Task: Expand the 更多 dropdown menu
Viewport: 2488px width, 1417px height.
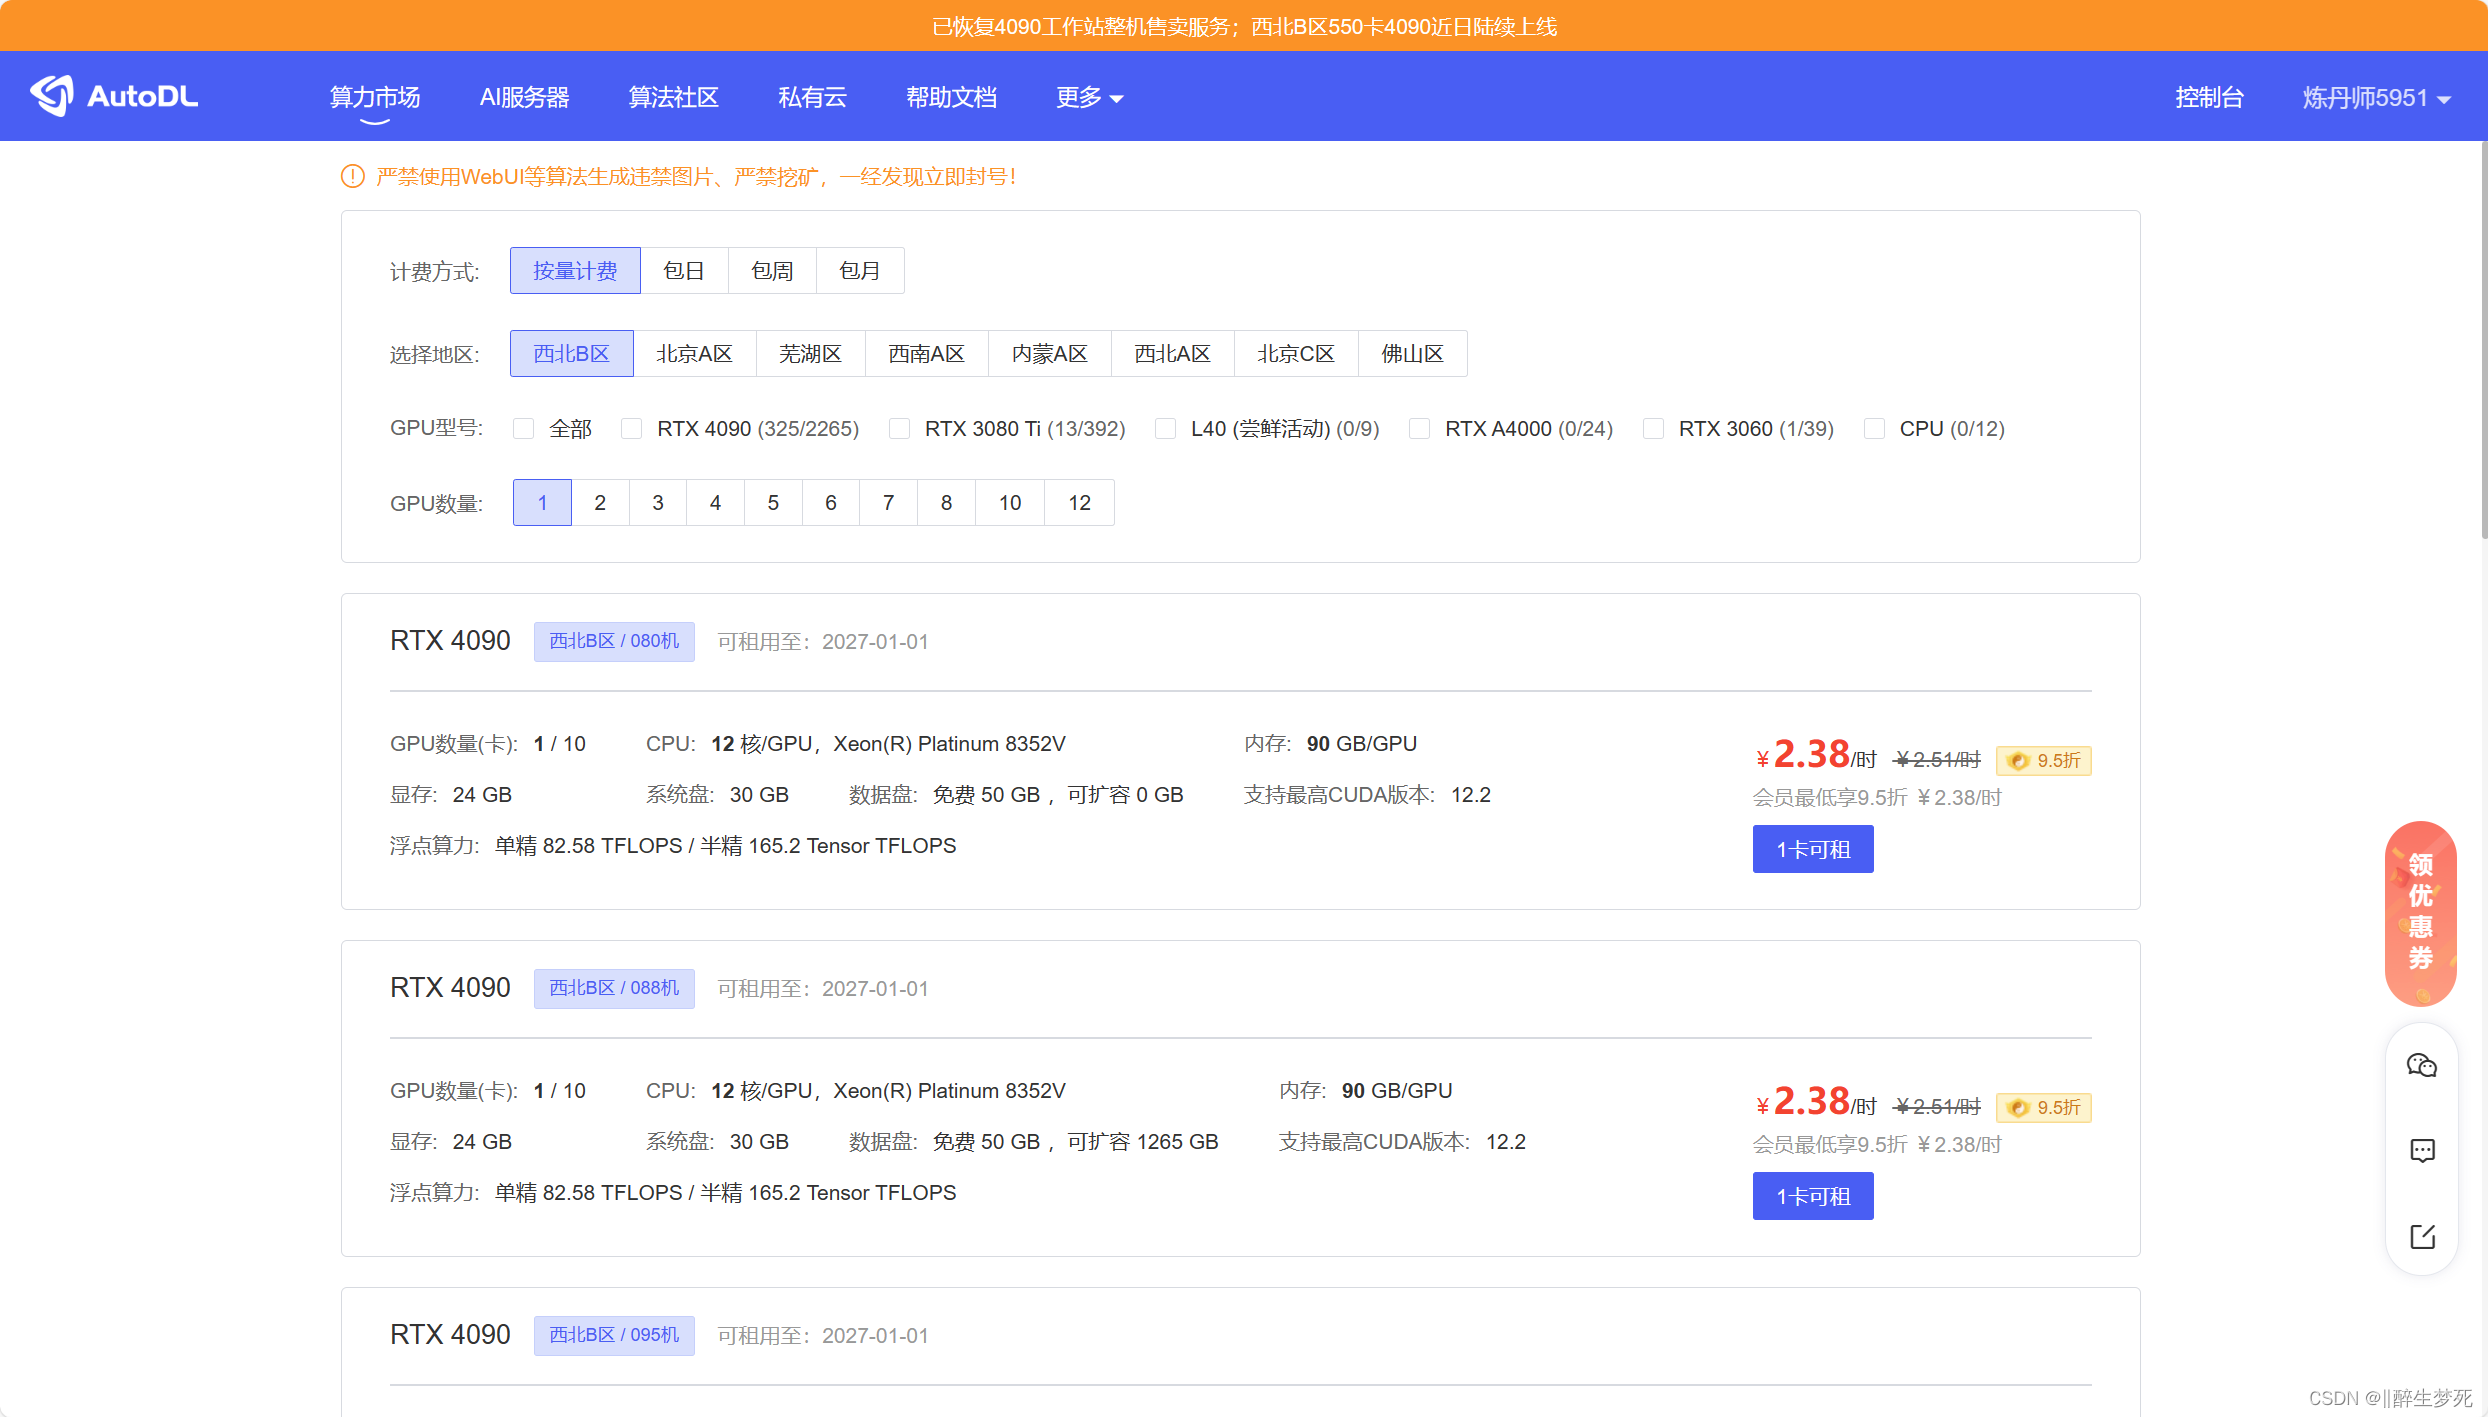Action: pyautogui.click(x=1089, y=97)
